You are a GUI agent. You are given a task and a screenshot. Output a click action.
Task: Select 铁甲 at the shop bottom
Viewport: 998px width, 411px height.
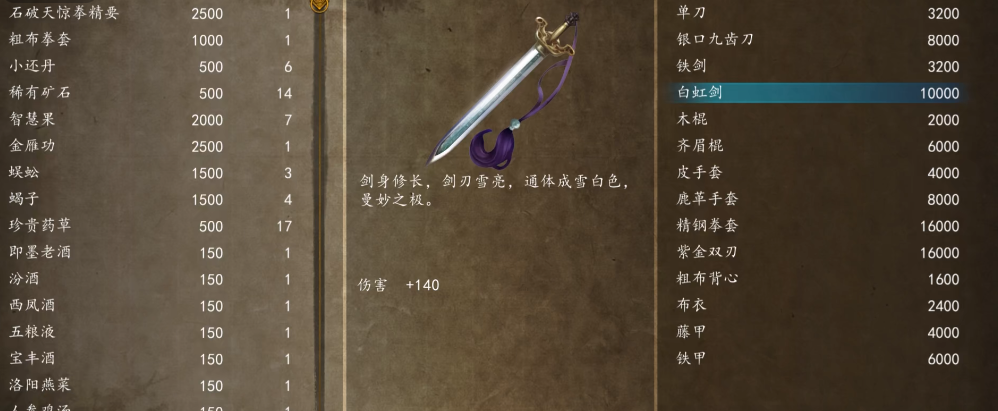point(819,359)
